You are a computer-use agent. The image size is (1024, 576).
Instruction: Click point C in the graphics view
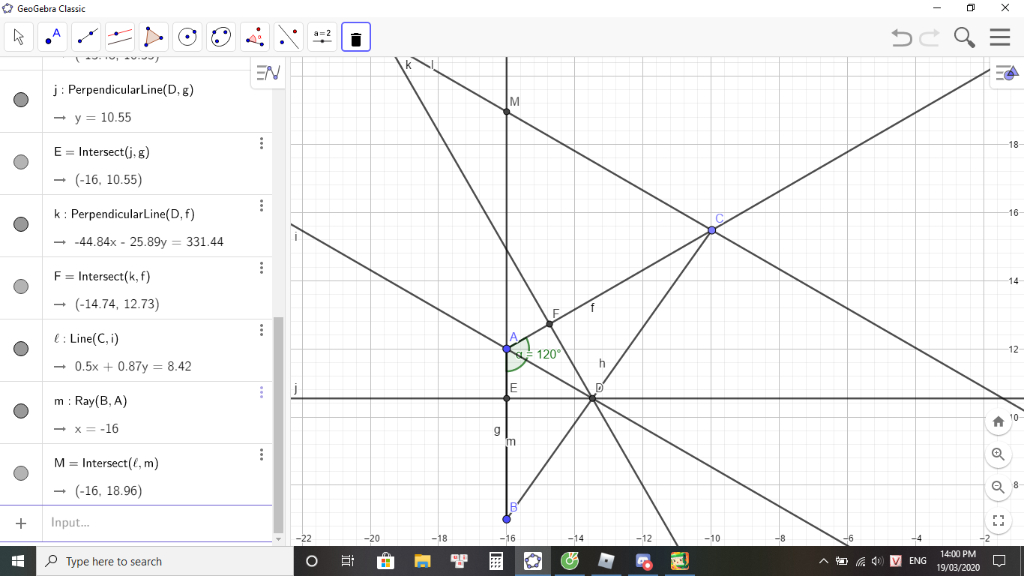(712, 230)
